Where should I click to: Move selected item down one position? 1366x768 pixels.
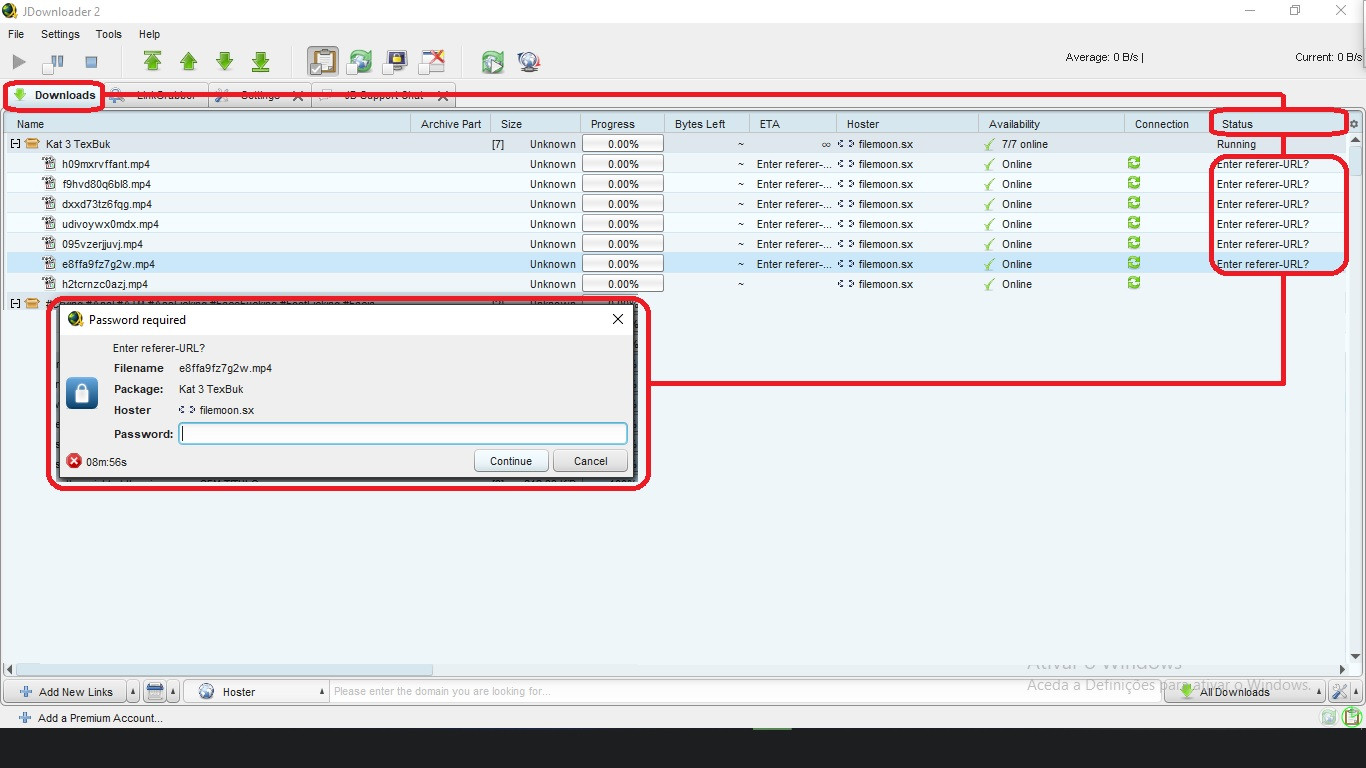pyautogui.click(x=224, y=61)
